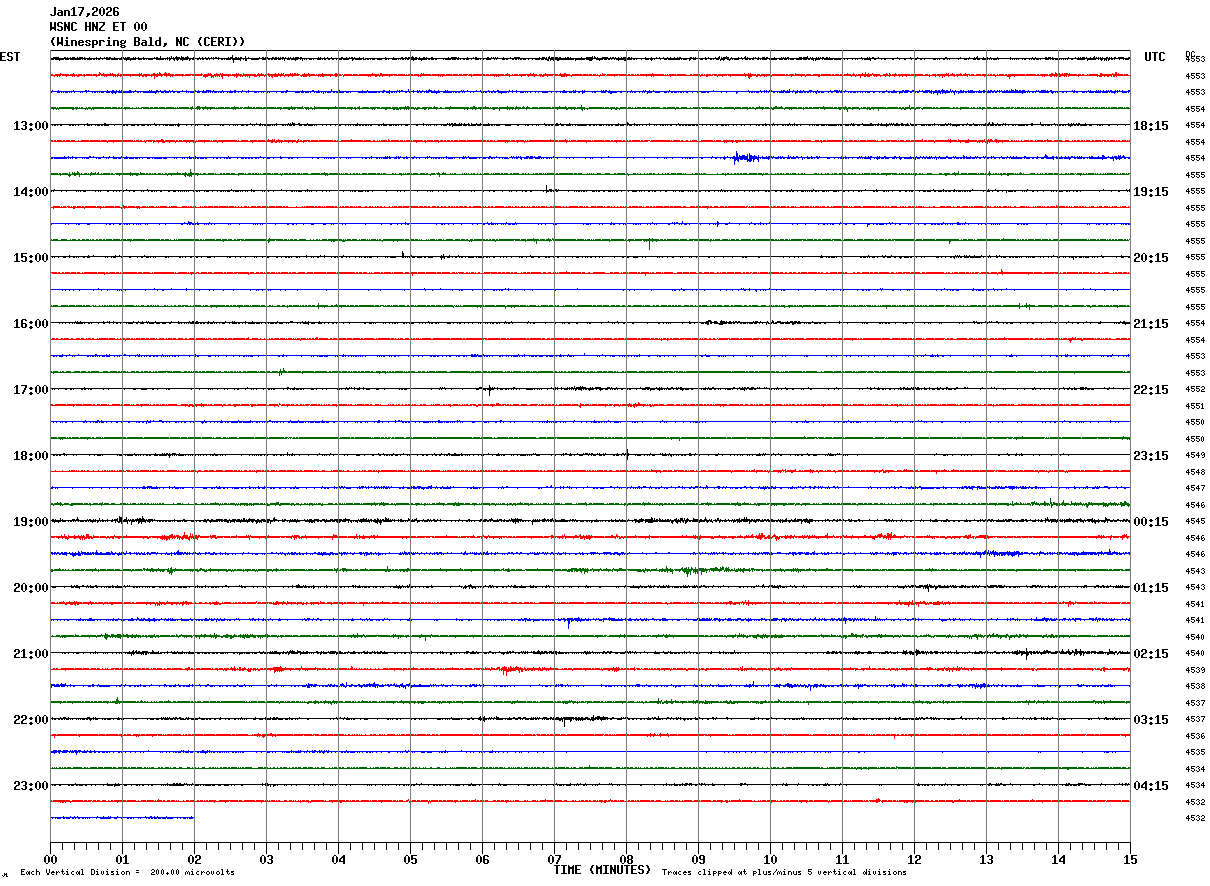1210x886 pixels.
Task: Click the 02:15 UTC row label
Action: 1151,654
